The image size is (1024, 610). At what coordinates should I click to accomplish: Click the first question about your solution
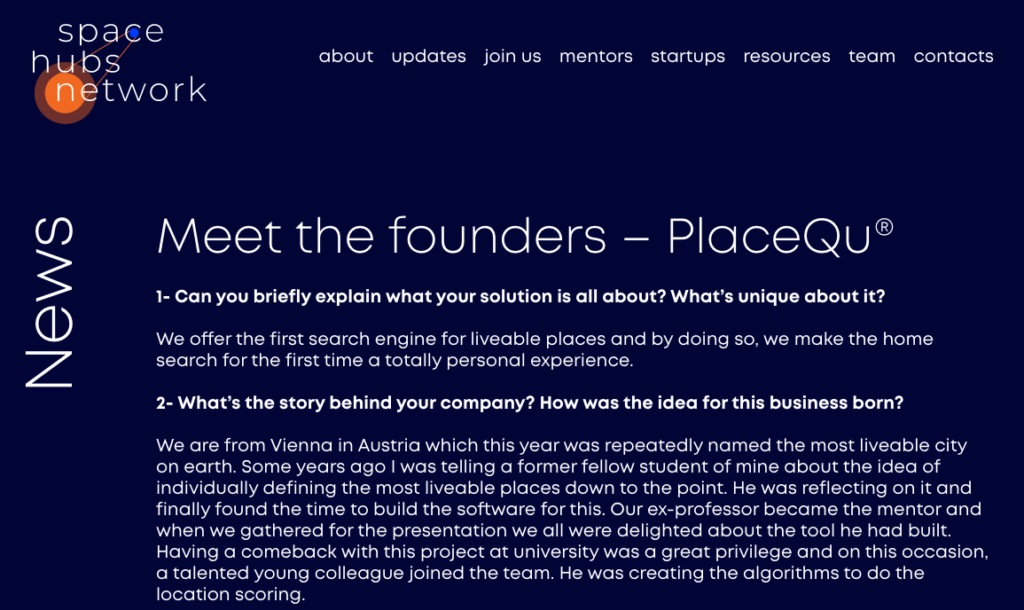(520, 297)
